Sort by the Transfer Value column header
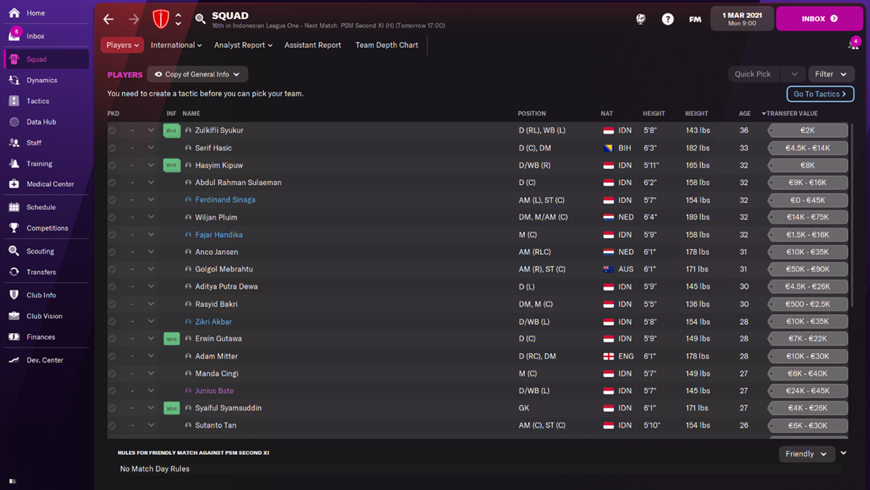This screenshot has width=870, height=490. point(792,114)
